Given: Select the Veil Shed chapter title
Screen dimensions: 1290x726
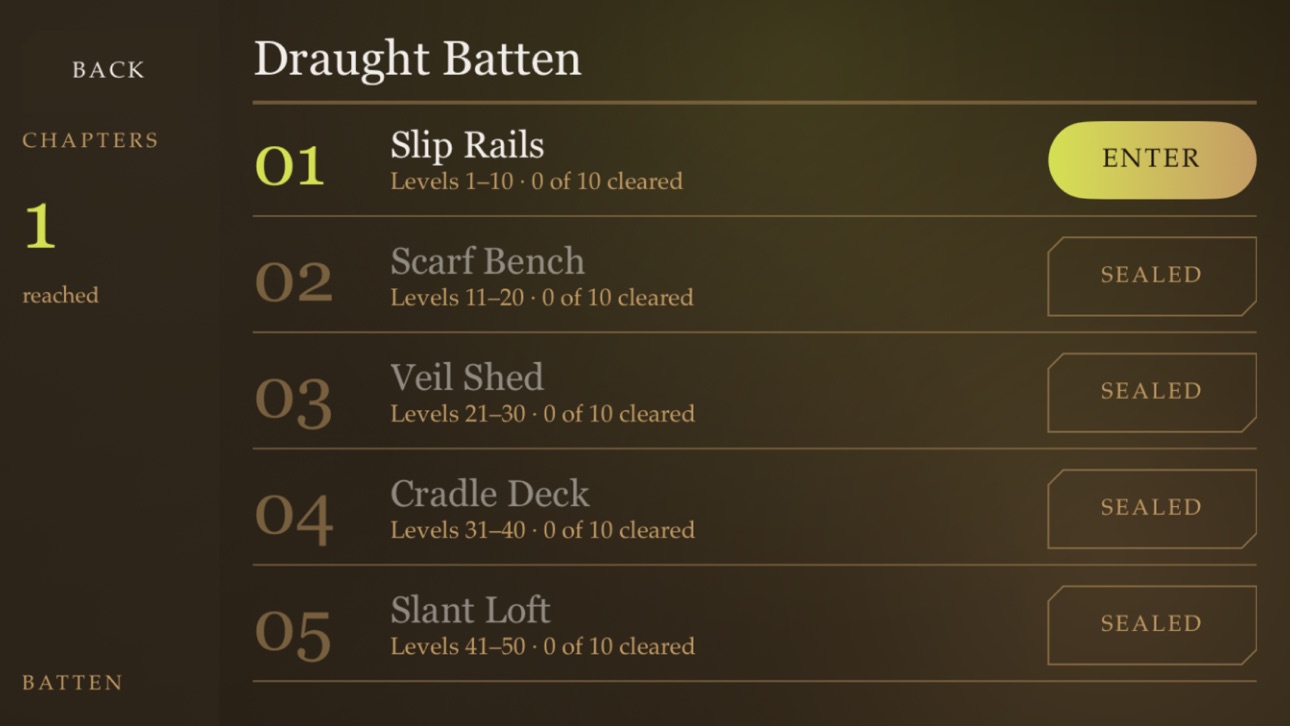Looking at the screenshot, I should click(x=467, y=378).
